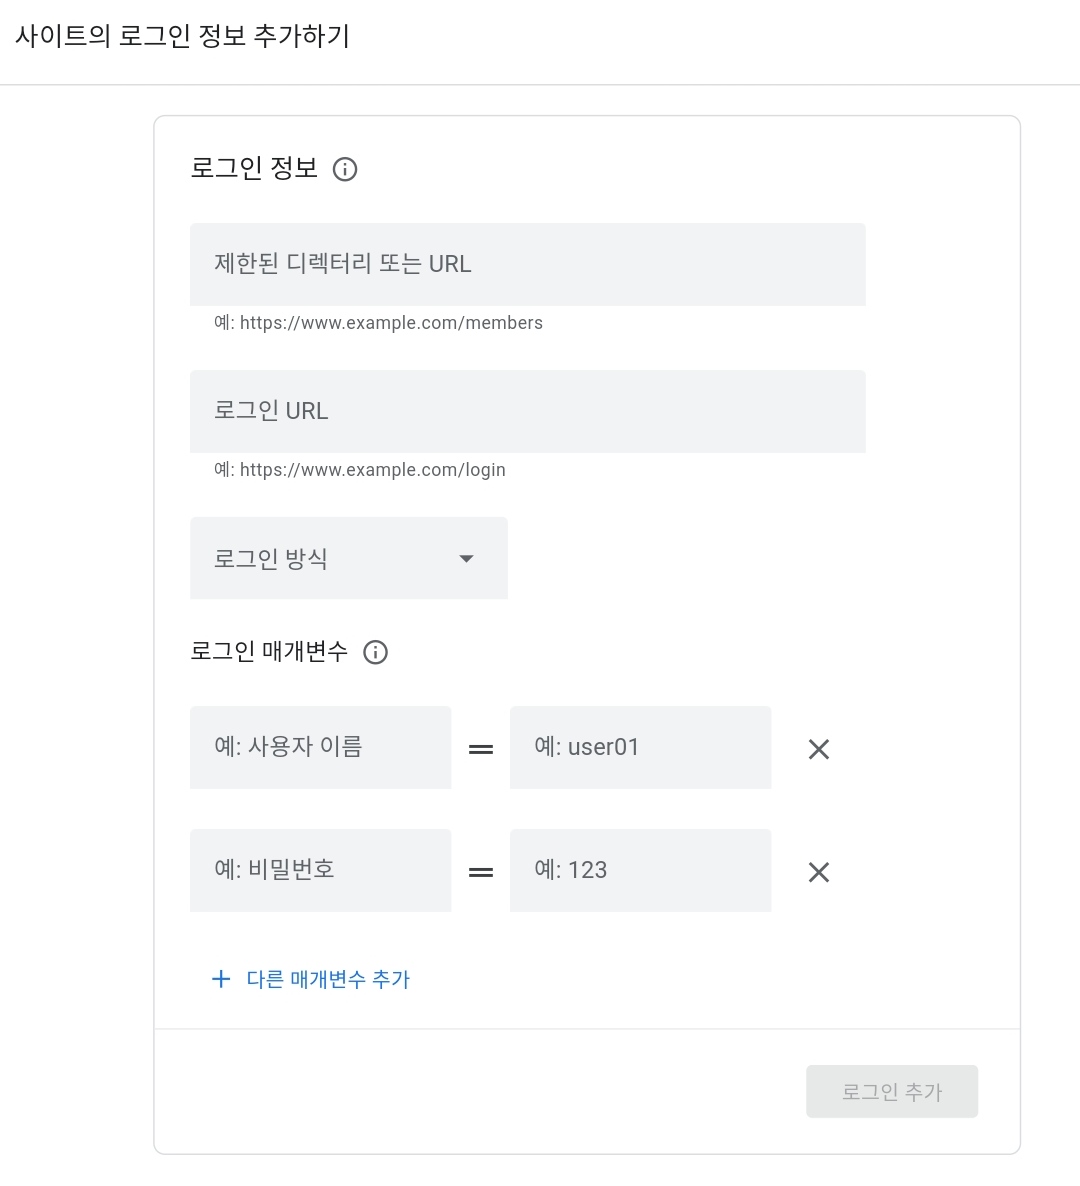
Task: Focus the 예: 비밀번호 parameter name field
Action: pyautogui.click(x=320, y=870)
